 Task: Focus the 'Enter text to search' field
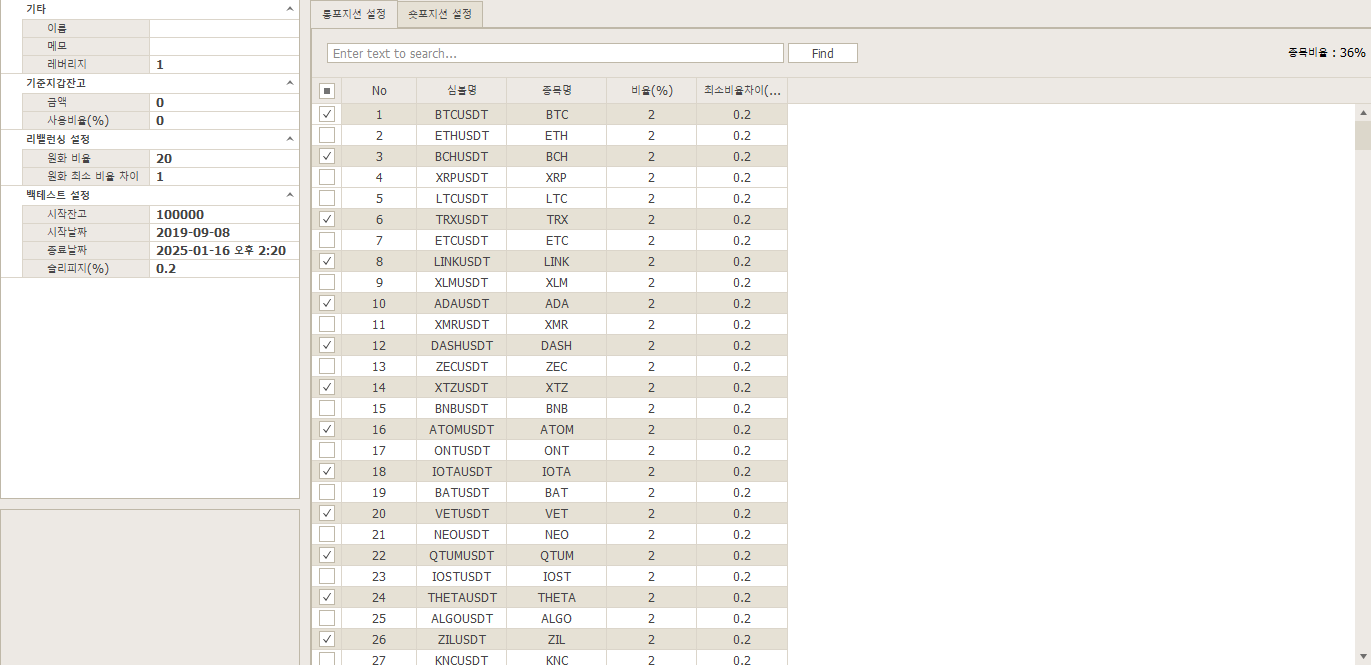pyautogui.click(x=555, y=53)
